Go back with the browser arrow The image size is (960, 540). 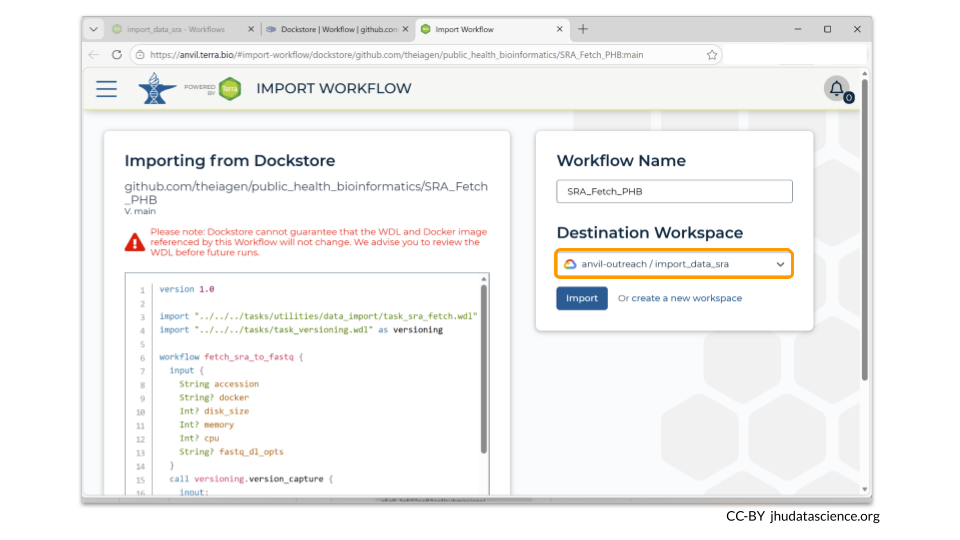94,54
